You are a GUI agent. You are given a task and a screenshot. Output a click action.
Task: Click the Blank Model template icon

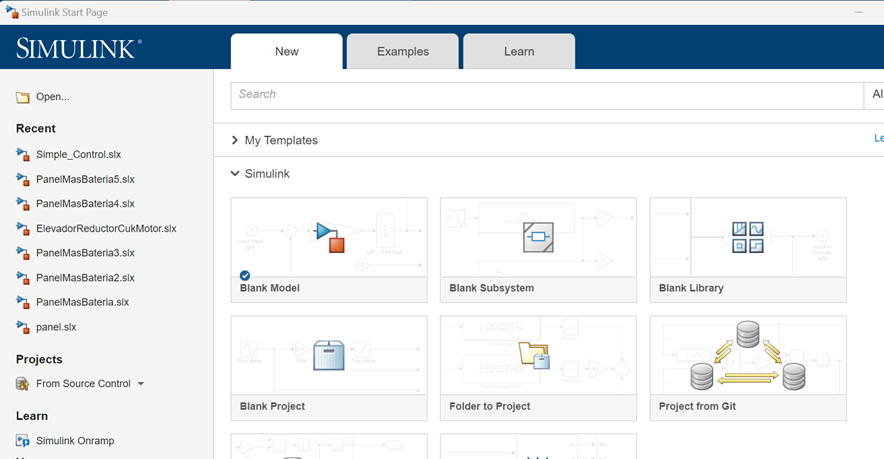point(329,236)
